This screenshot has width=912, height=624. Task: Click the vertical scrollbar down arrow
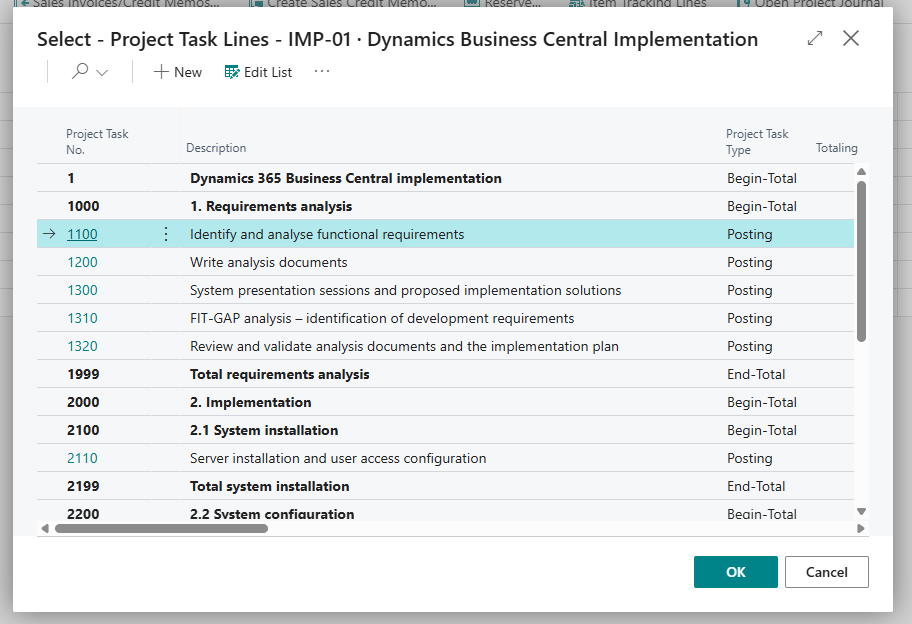coord(861,512)
